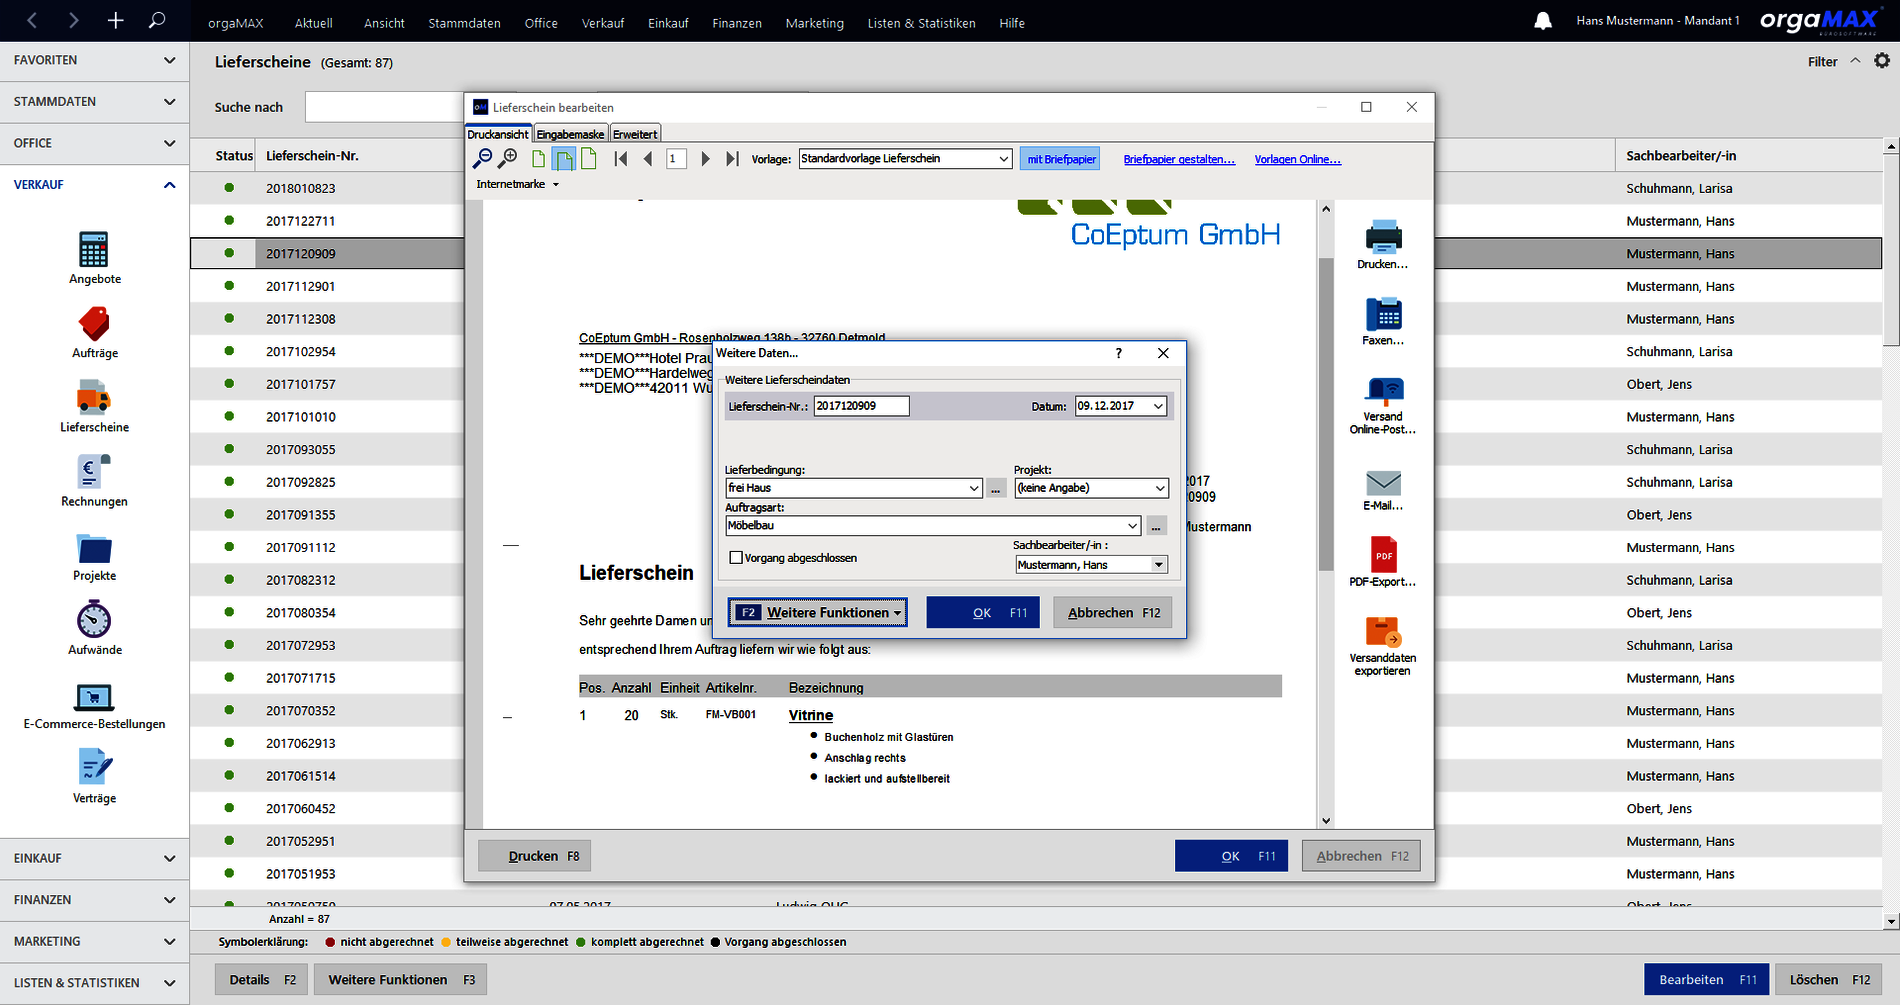Open the Datum date dropdown
Image resolution: width=1900 pixels, height=1005 pixels.
tap(1158, 406)
